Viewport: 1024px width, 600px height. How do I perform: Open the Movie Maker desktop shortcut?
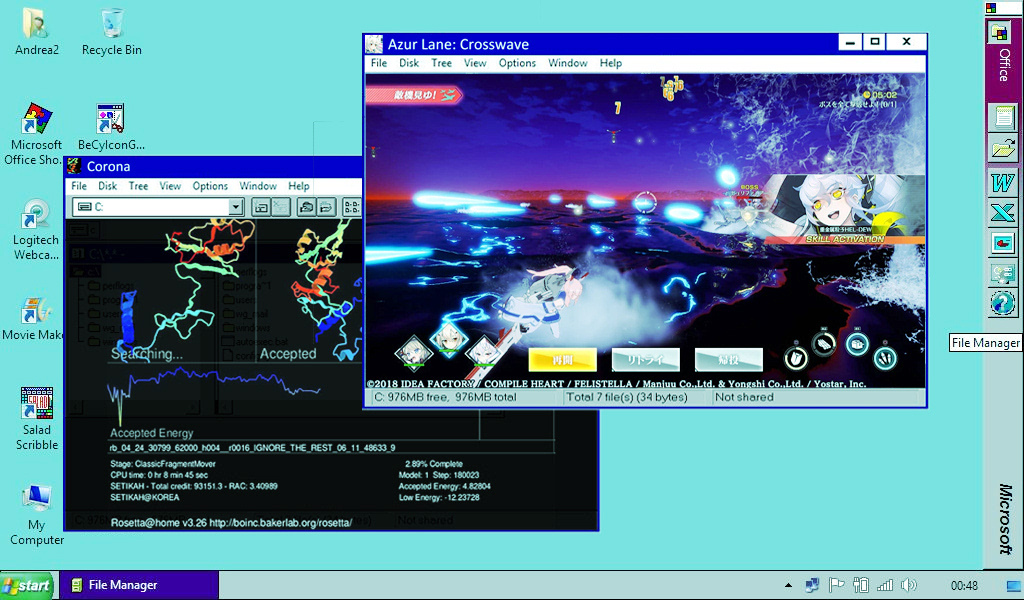(x=33, y=319)
